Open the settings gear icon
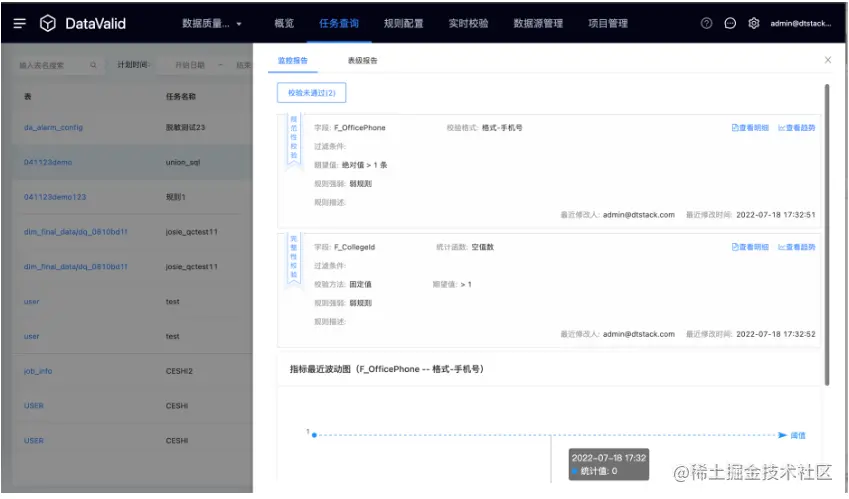This screenshot has height=499, width=849. 754,23
